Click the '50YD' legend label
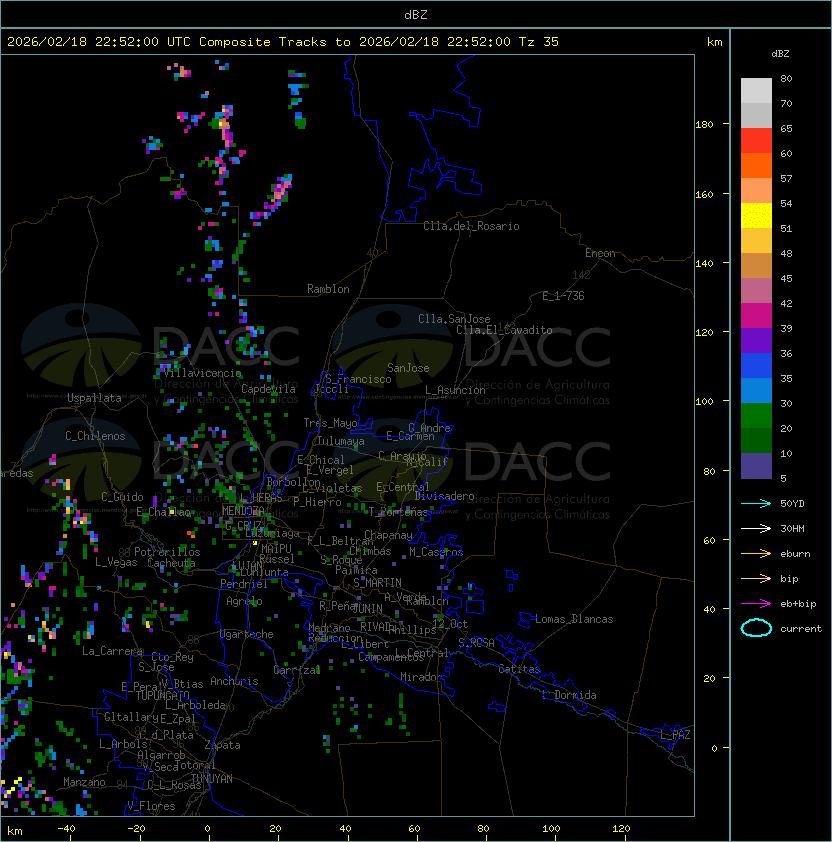Viewport: 832px width, 842px height. pyautogui.click(x=792, y=503)
